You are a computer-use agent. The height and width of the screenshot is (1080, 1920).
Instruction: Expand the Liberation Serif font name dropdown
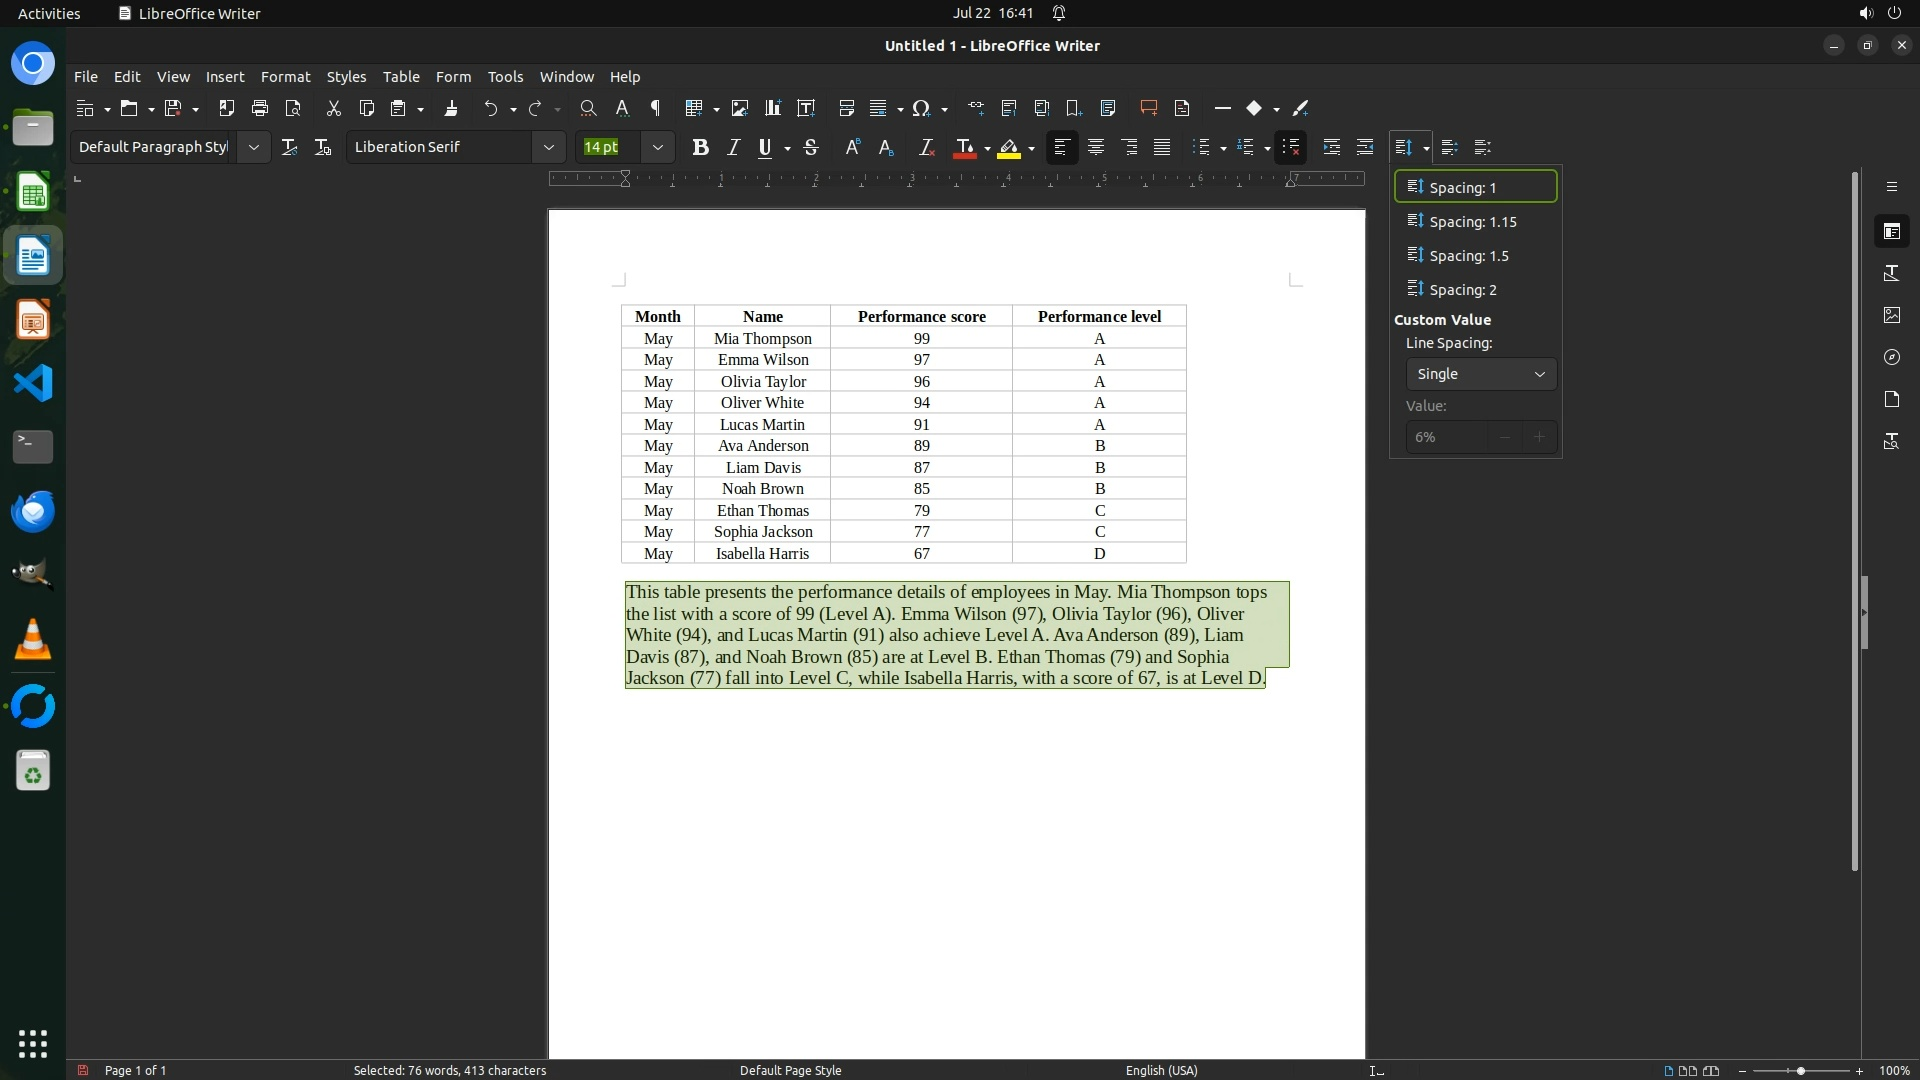548,147
